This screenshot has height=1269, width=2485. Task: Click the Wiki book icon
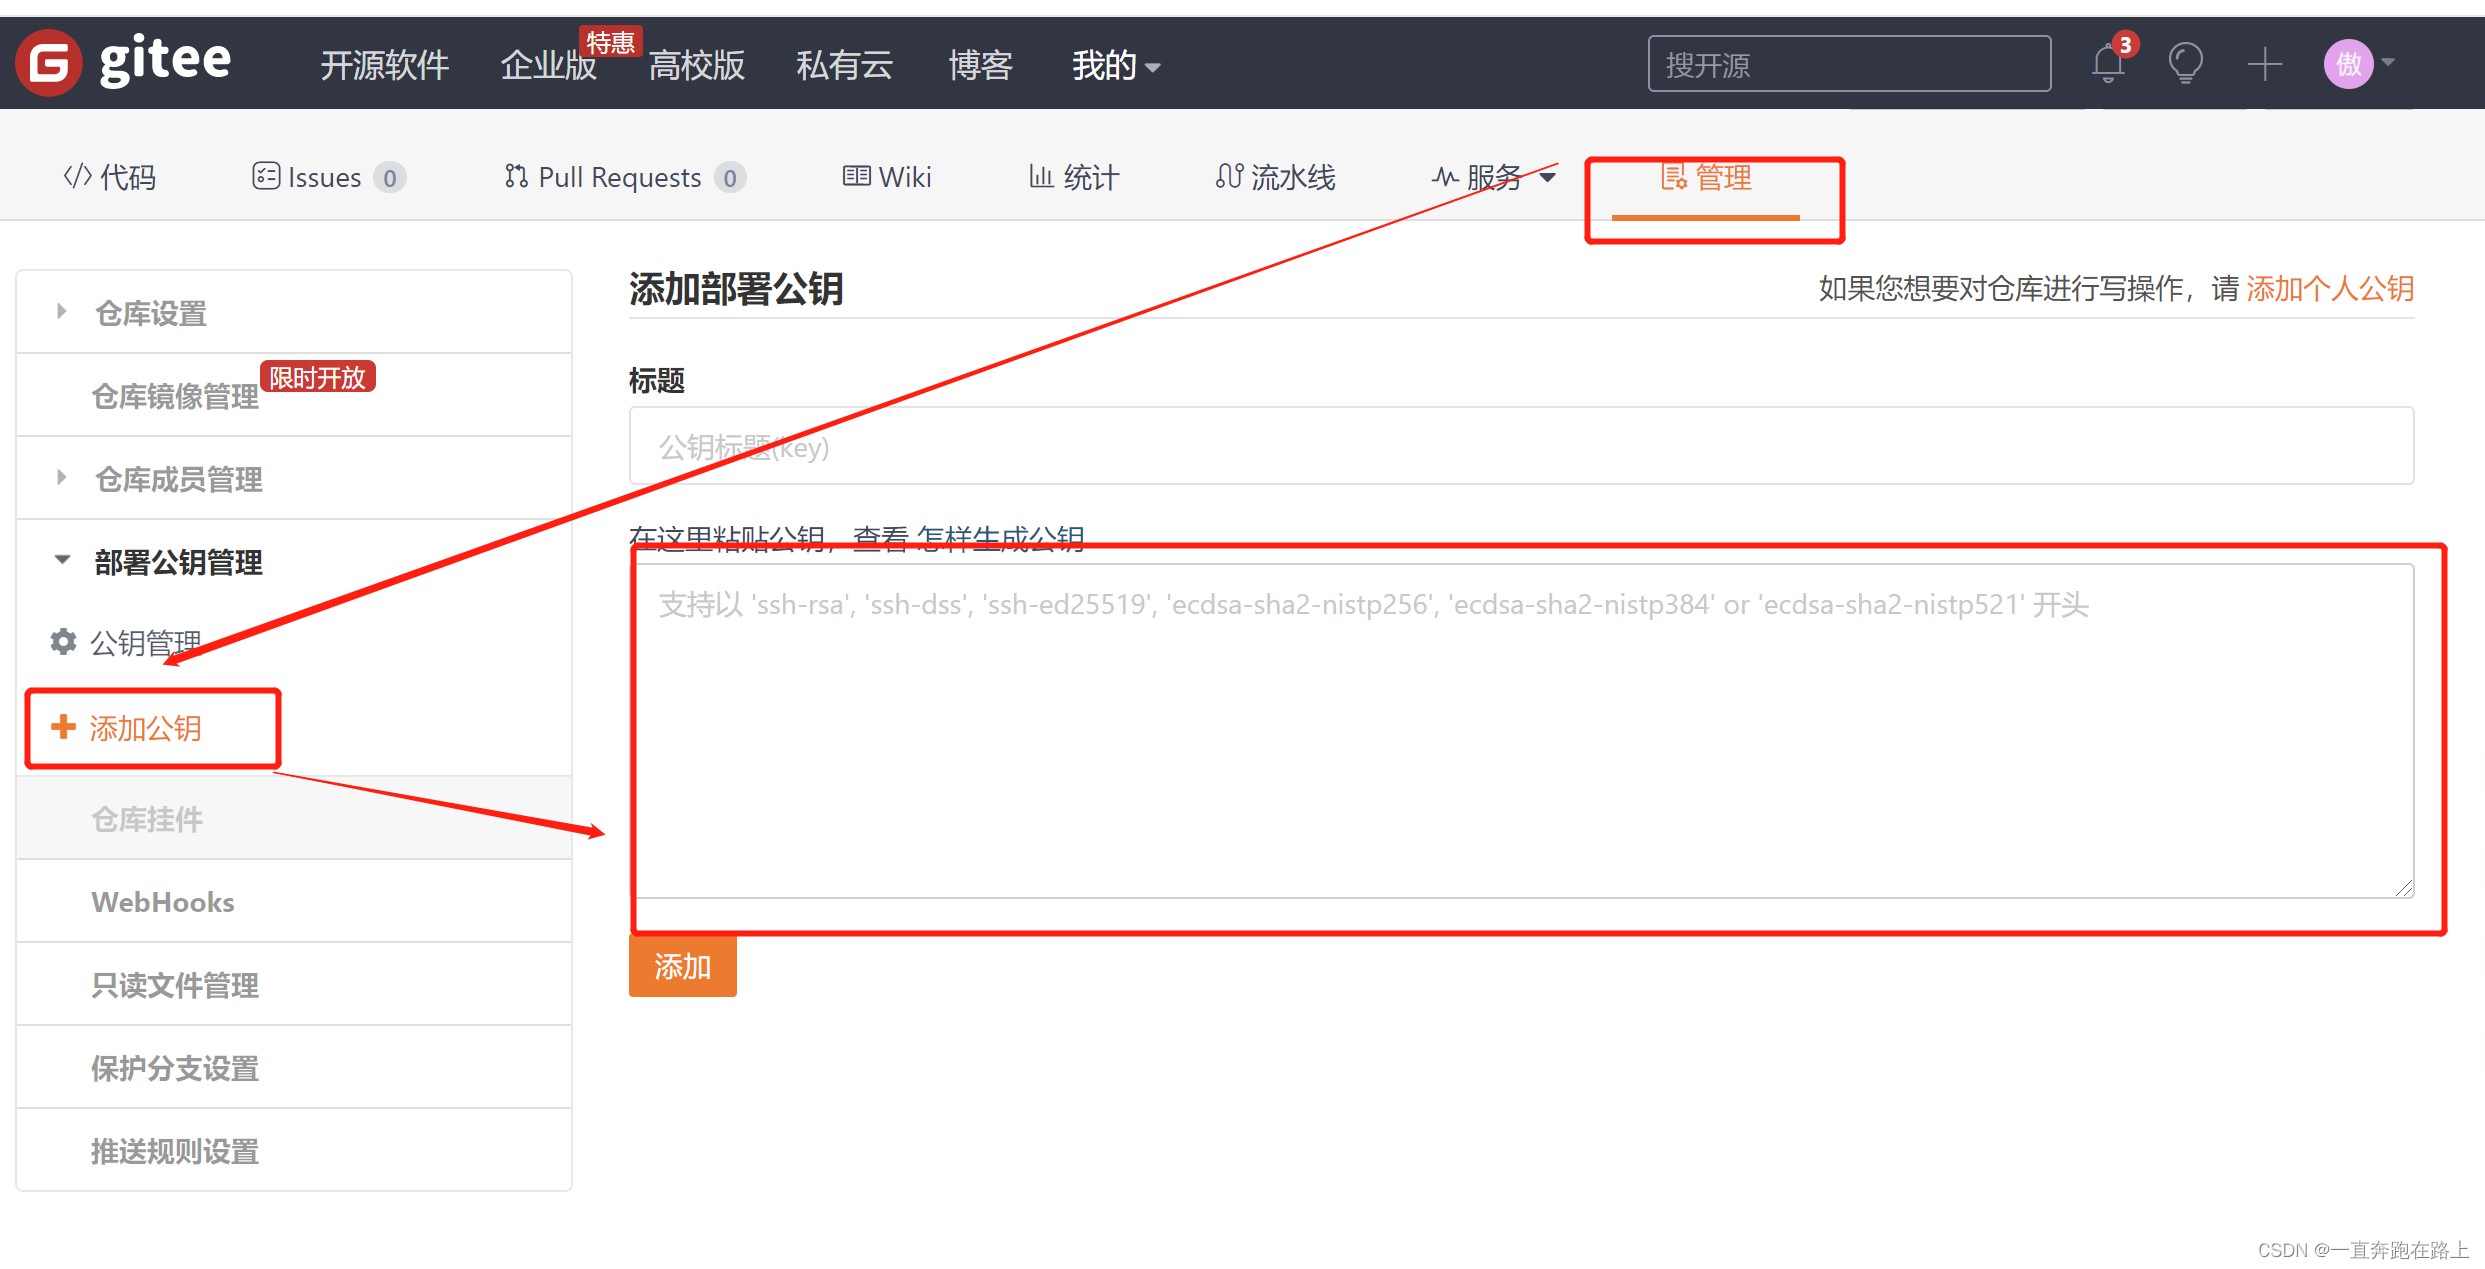coord(856,176)
